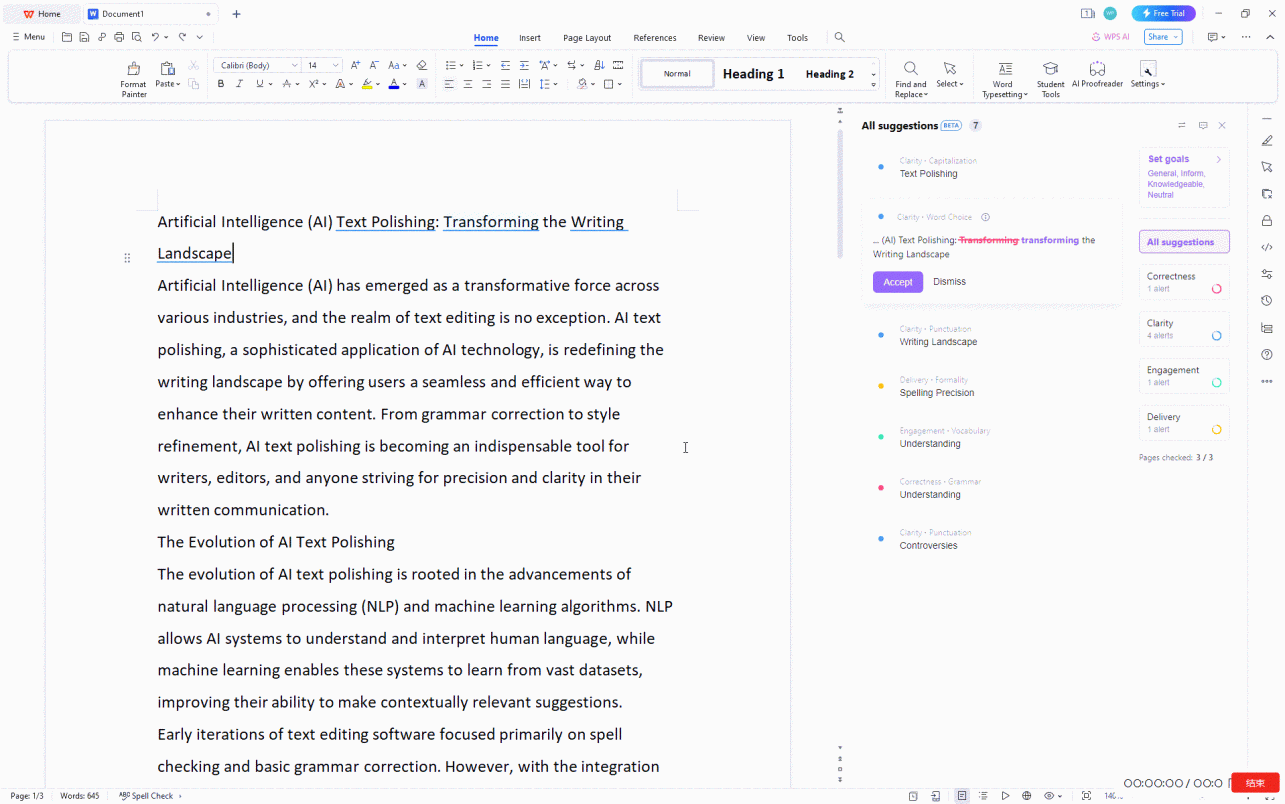Apply the yellow highlight color

pos(367,84)
